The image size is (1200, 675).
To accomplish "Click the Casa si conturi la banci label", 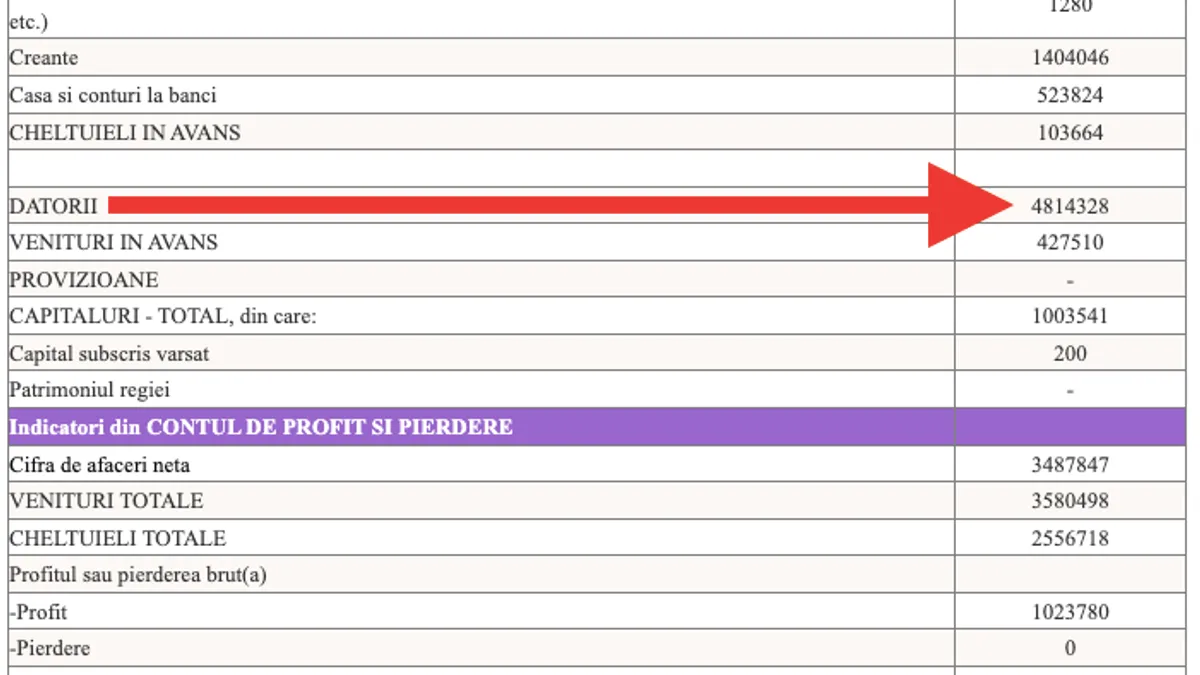I will pos(113,95).
